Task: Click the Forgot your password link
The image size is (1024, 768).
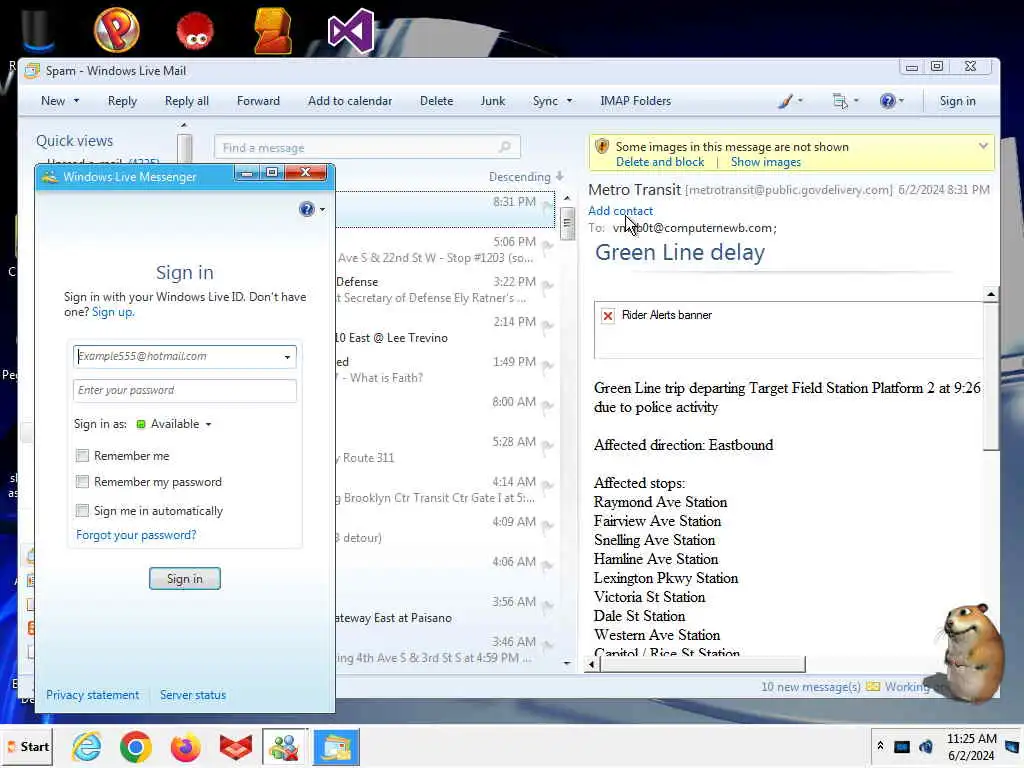Action: click(136, 535)
